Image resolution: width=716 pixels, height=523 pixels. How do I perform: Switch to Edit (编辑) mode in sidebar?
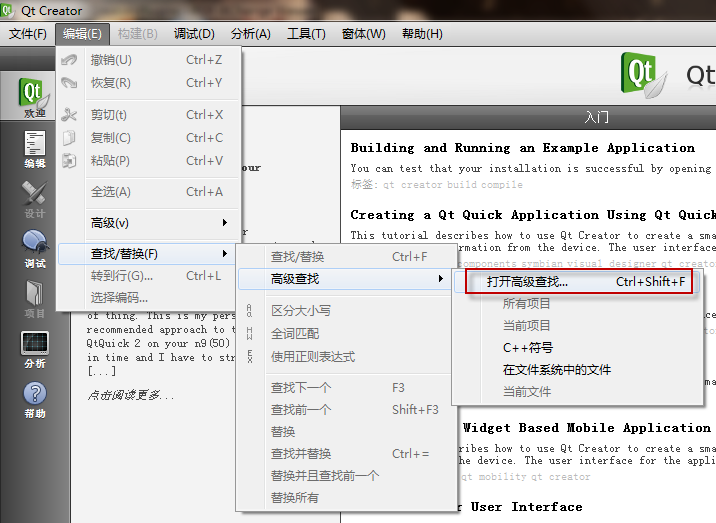(35, 149)
